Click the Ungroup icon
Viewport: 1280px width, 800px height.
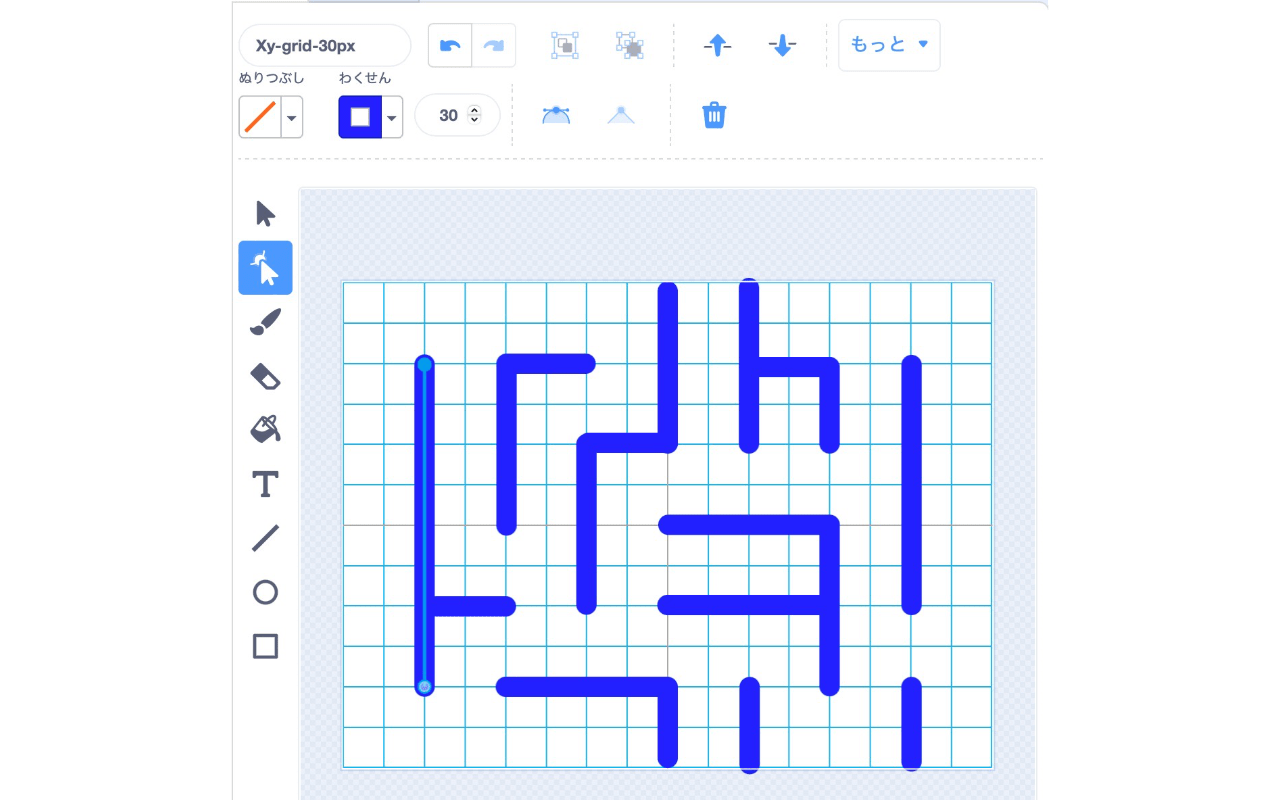pyautogui.click(x=629, y=45)
